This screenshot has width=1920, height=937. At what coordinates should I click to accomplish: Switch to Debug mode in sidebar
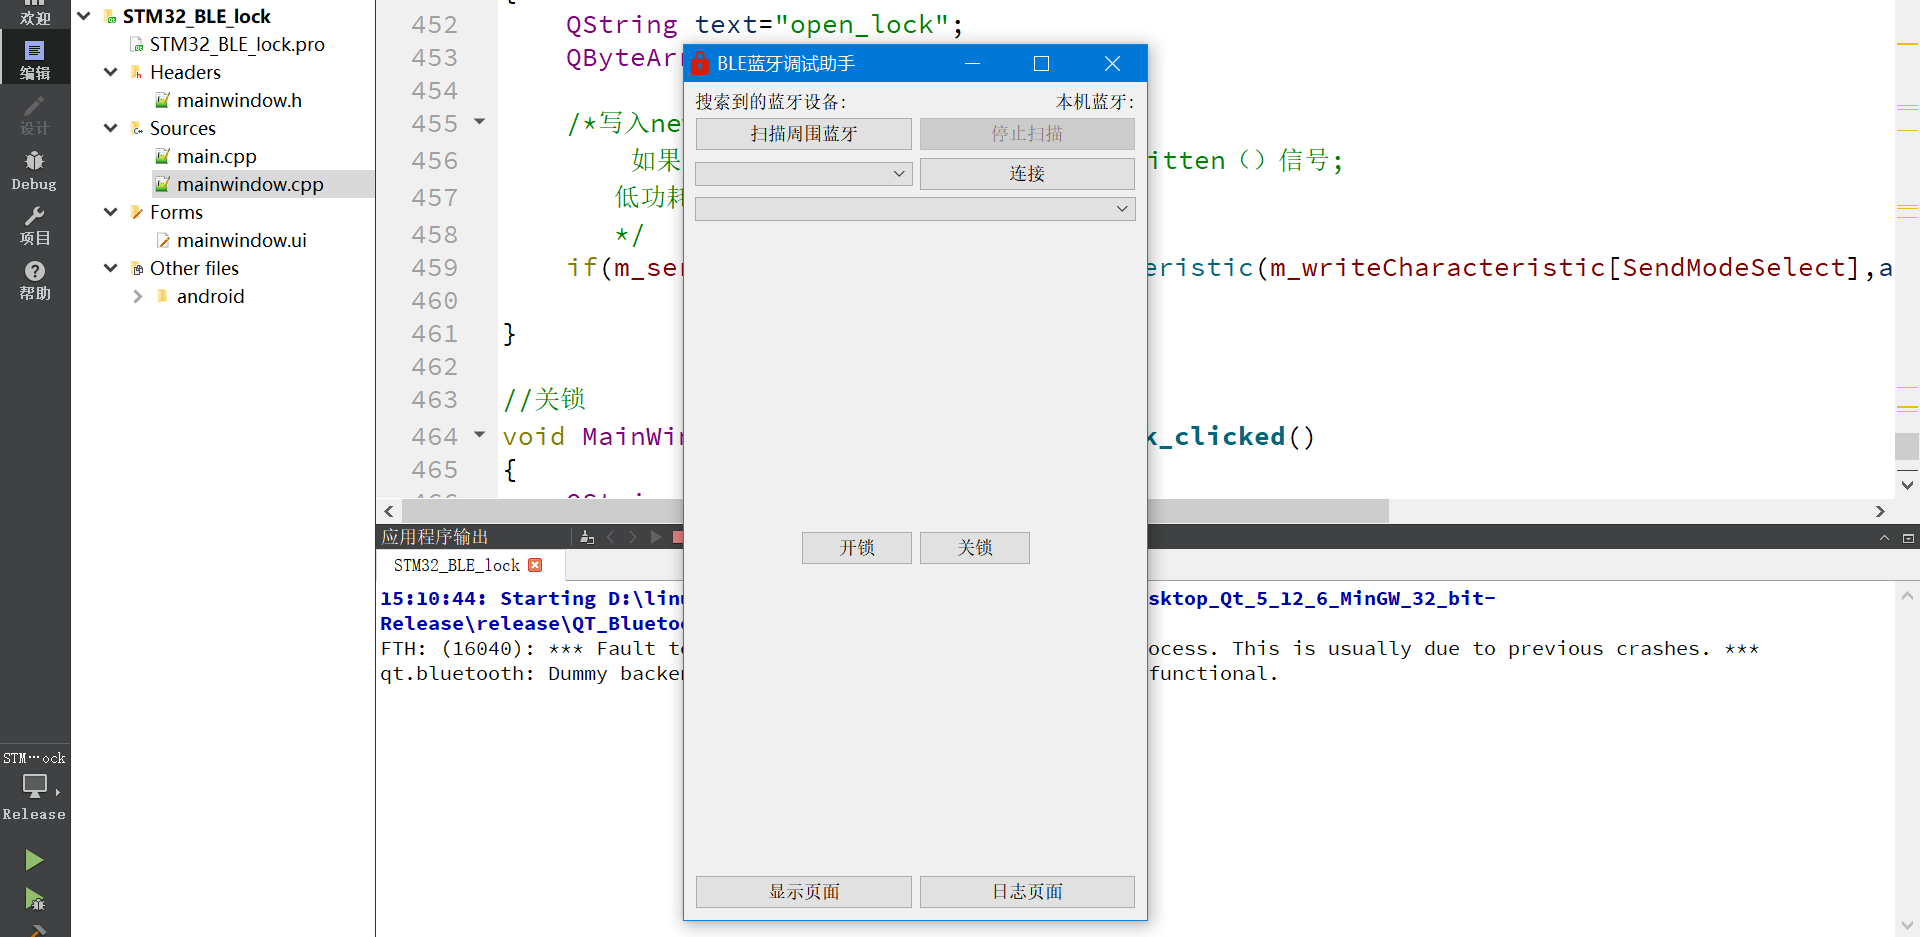click(35, 171)
